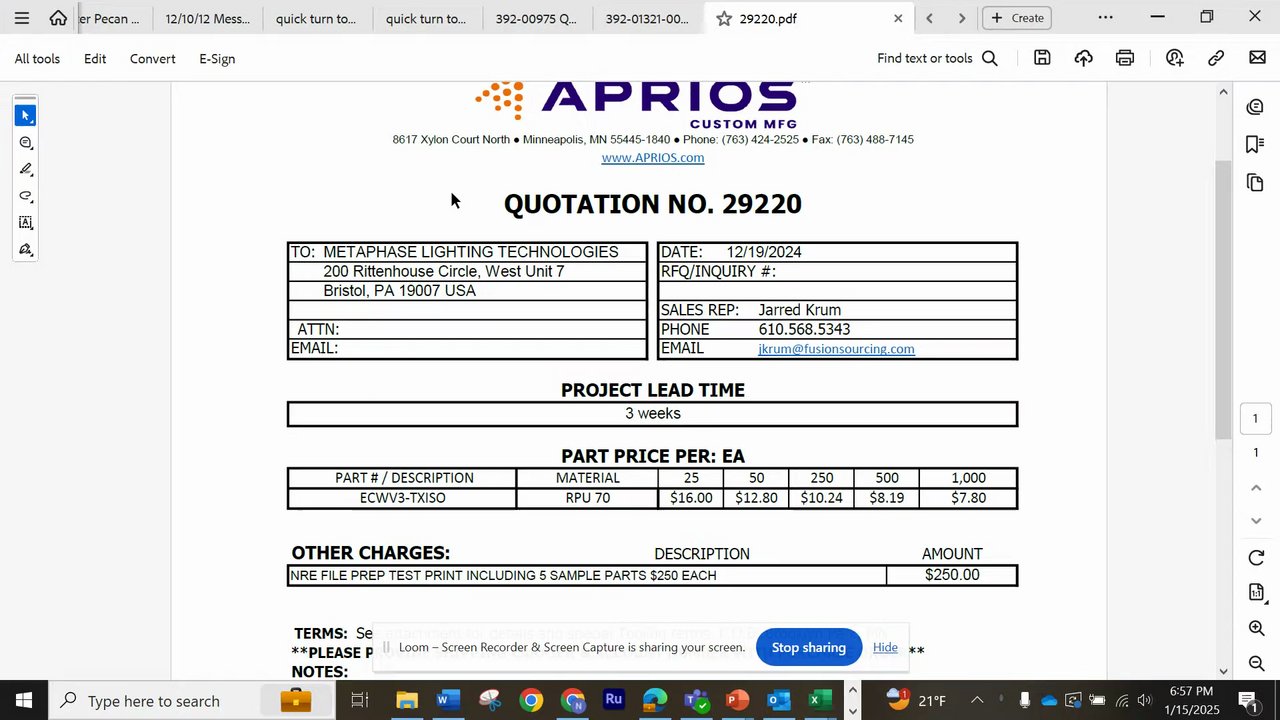
Task: Open the www.APRIOS.com link
Action: [653, 158]
